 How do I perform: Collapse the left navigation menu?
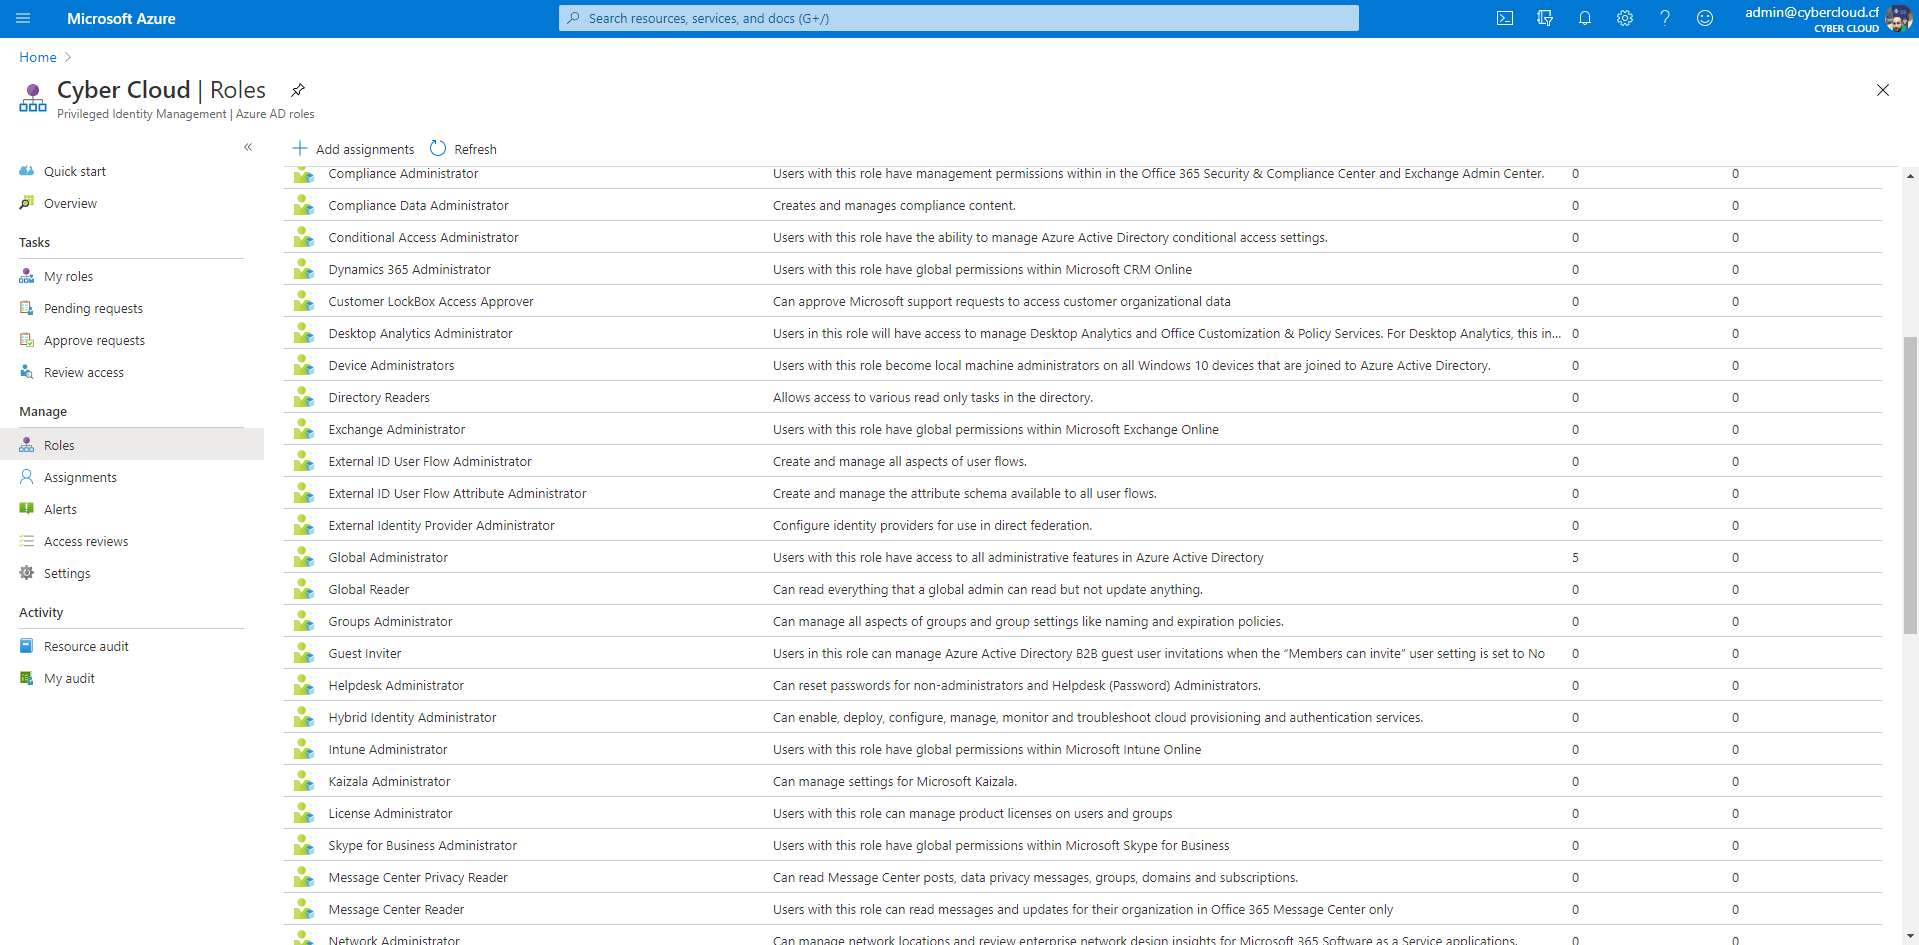[x=248, y=147]
